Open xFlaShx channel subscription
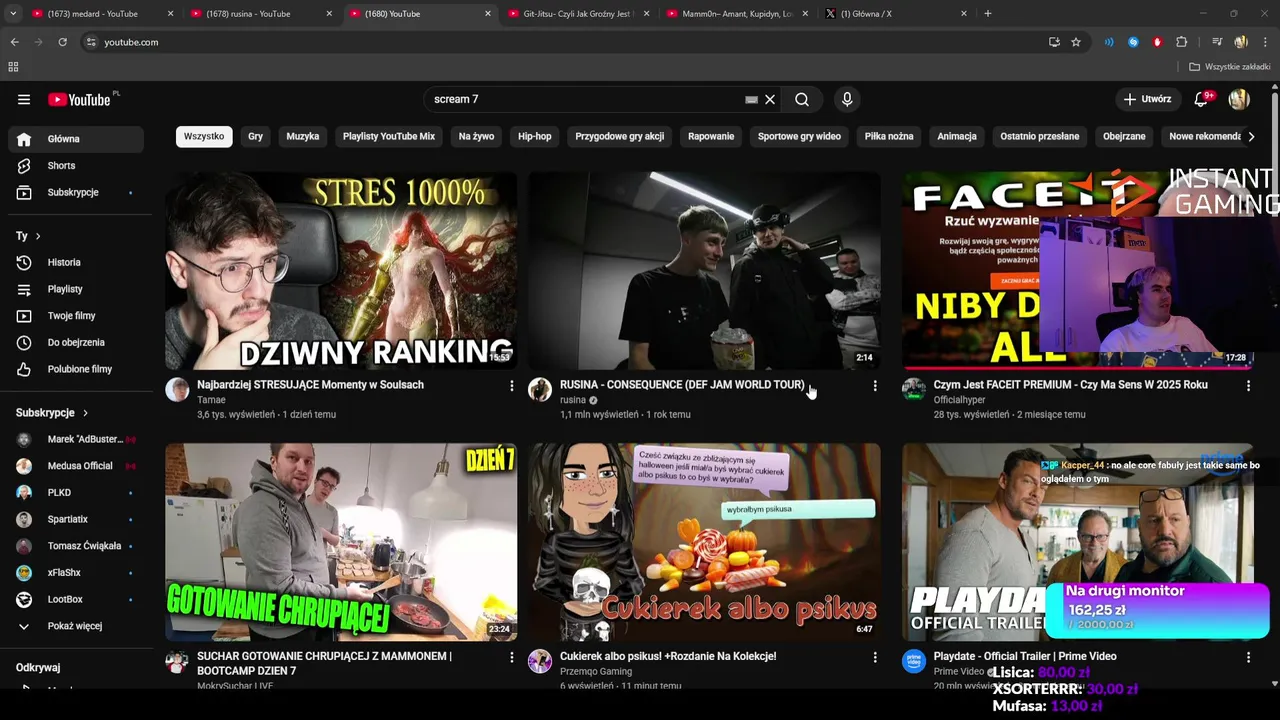Screen dimensions: 1280x720 point(76,572)
